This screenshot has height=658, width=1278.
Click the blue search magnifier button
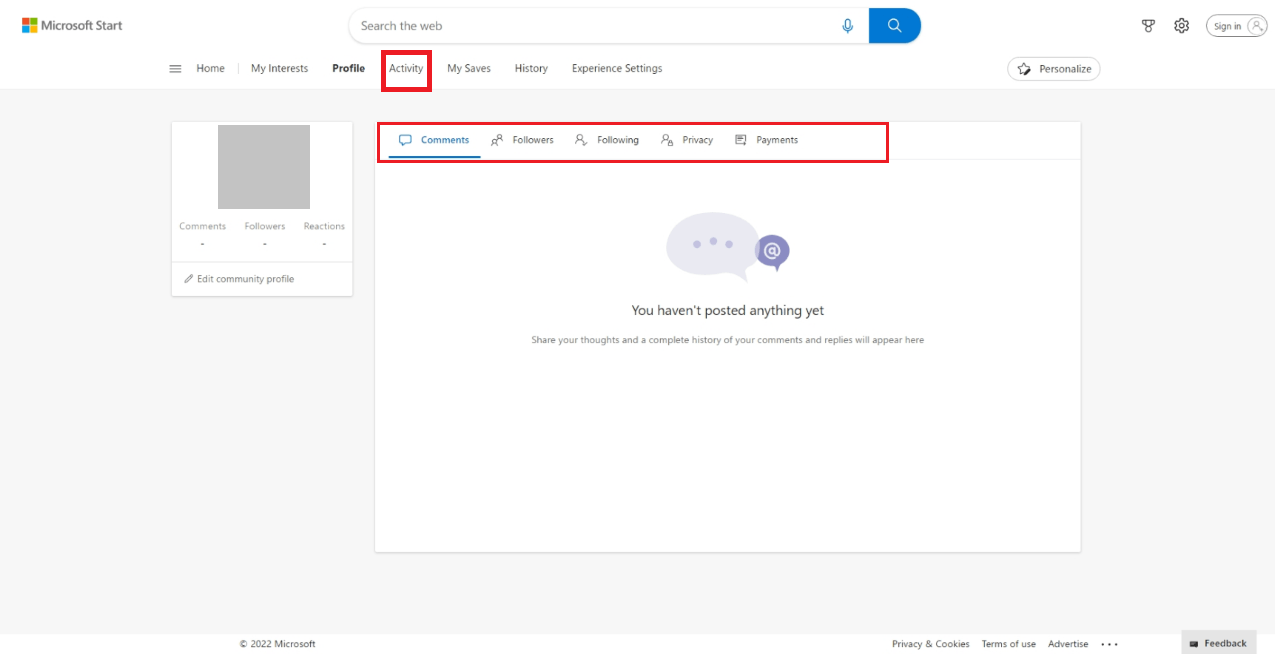(895, 26)
